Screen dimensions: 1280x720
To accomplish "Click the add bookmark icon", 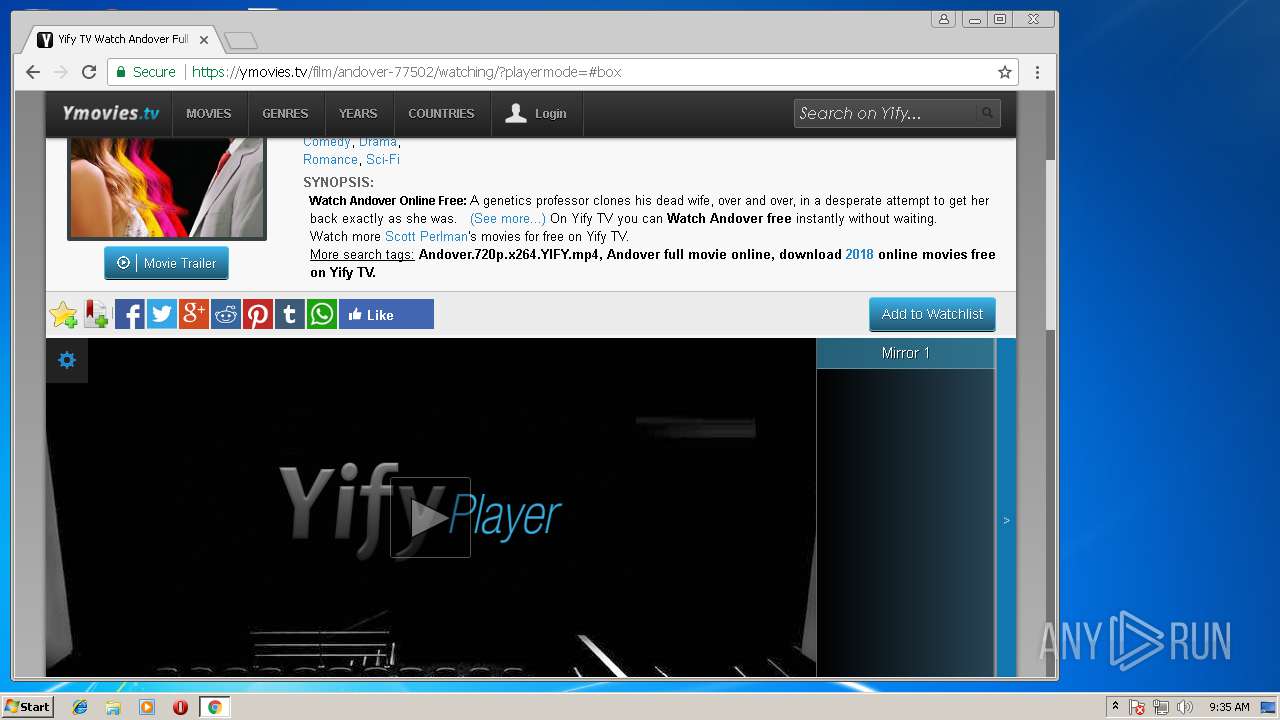I will [x=96, y=314].
